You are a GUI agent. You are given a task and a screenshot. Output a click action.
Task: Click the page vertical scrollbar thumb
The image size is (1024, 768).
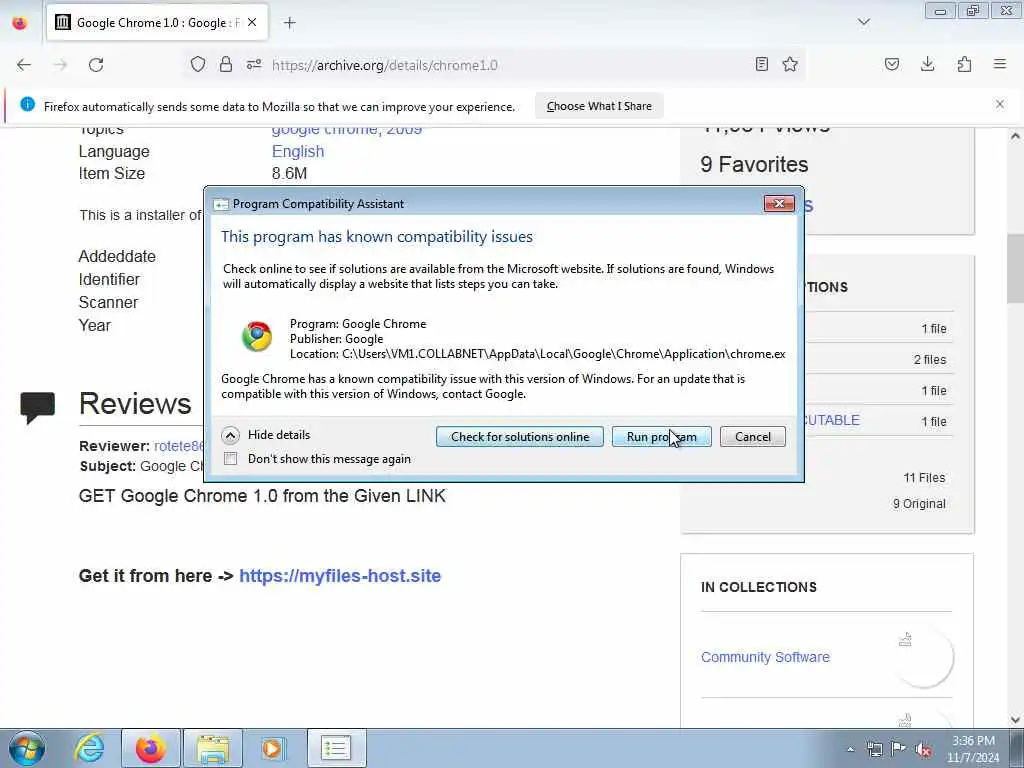tap(1015, 268)
